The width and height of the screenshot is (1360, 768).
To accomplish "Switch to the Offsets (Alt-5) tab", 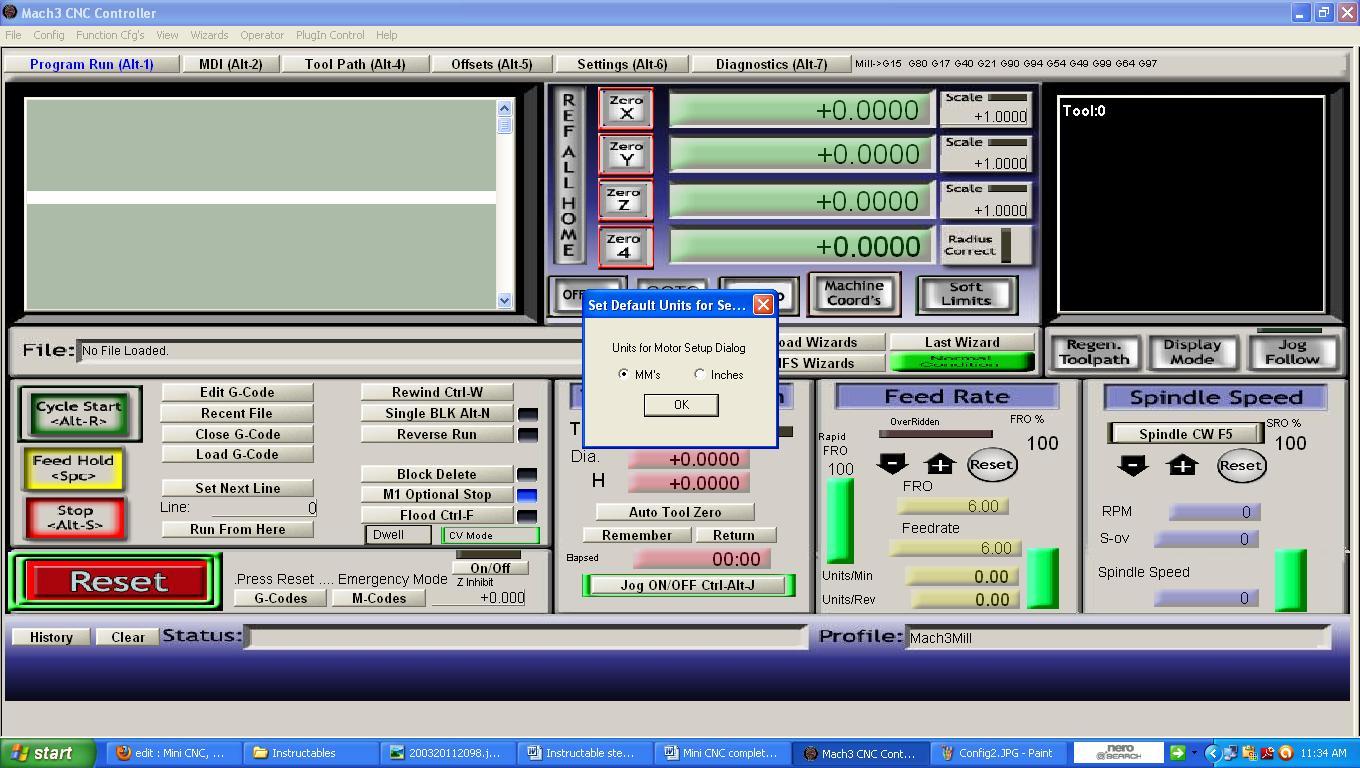I will (491, 64).
